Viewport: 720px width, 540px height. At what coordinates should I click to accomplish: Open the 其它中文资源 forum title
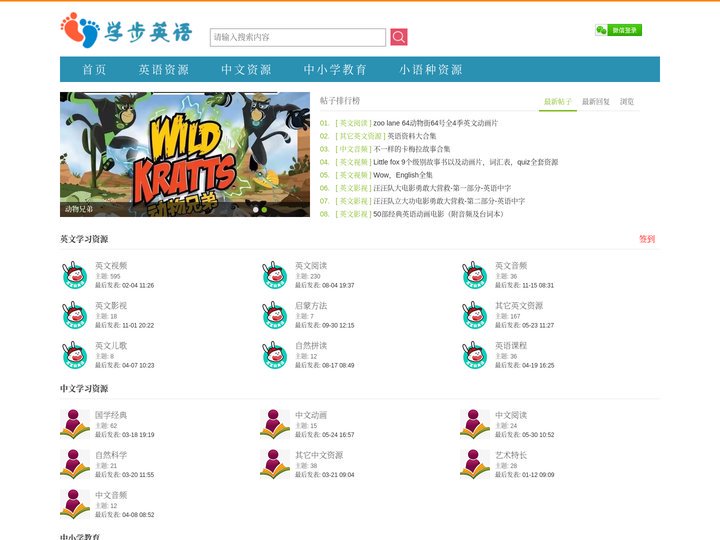[319, 455]
